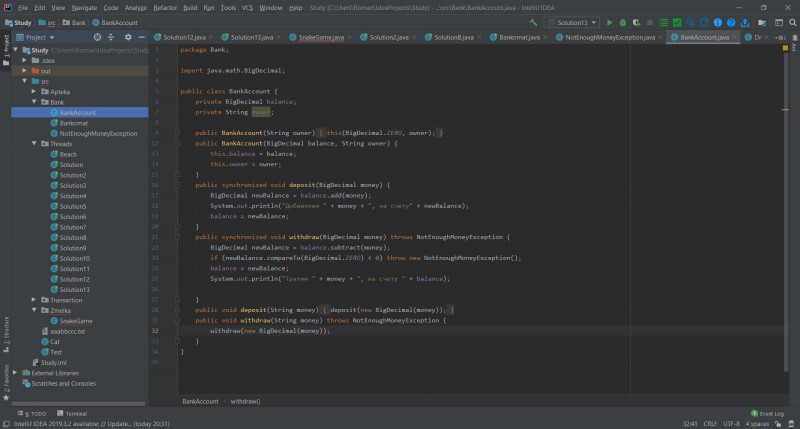Click the src breadcrumb in navigation bar
800x429 pixels.
coord(47,22)
